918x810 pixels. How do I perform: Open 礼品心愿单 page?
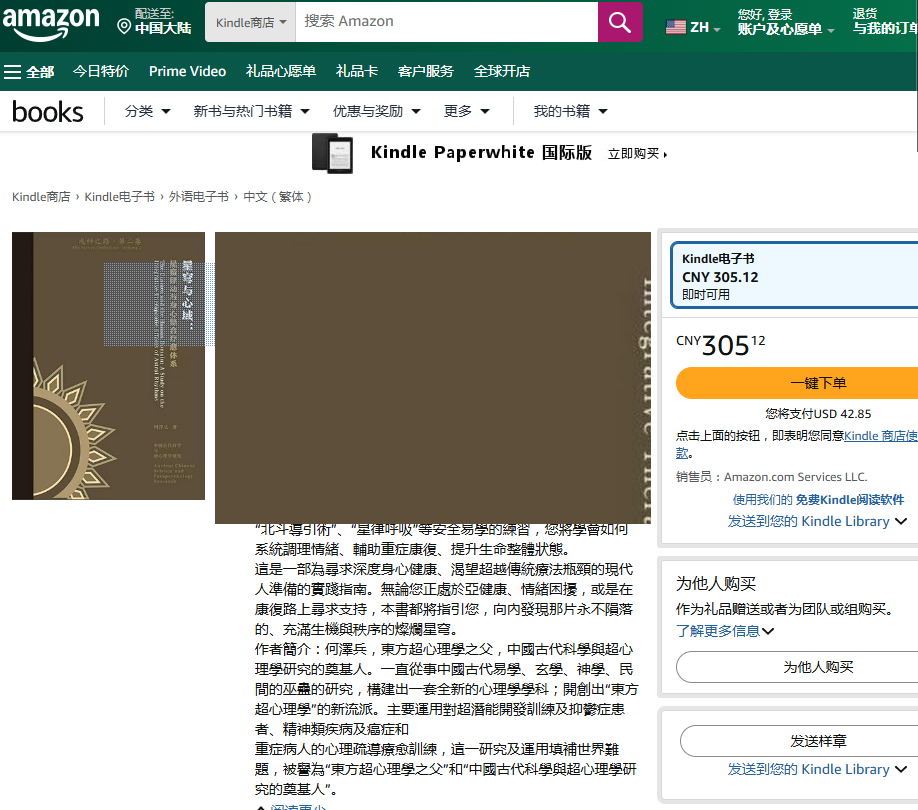click(281, 71)
